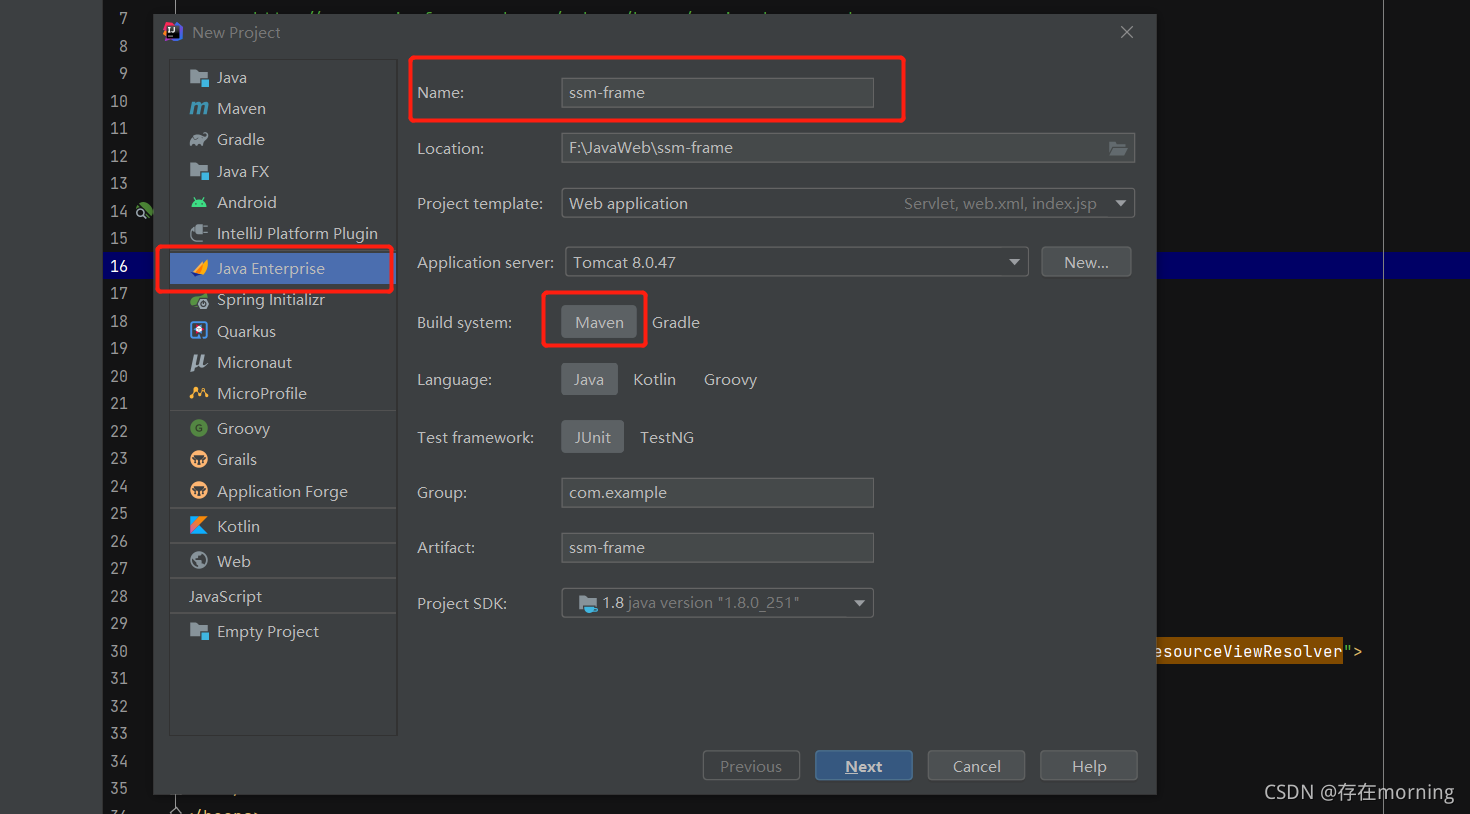The width and height of the screenshot is (1470, 814).
Task: Select the Java project type icon
Action: pyautogui.click(x=199, y=77)
